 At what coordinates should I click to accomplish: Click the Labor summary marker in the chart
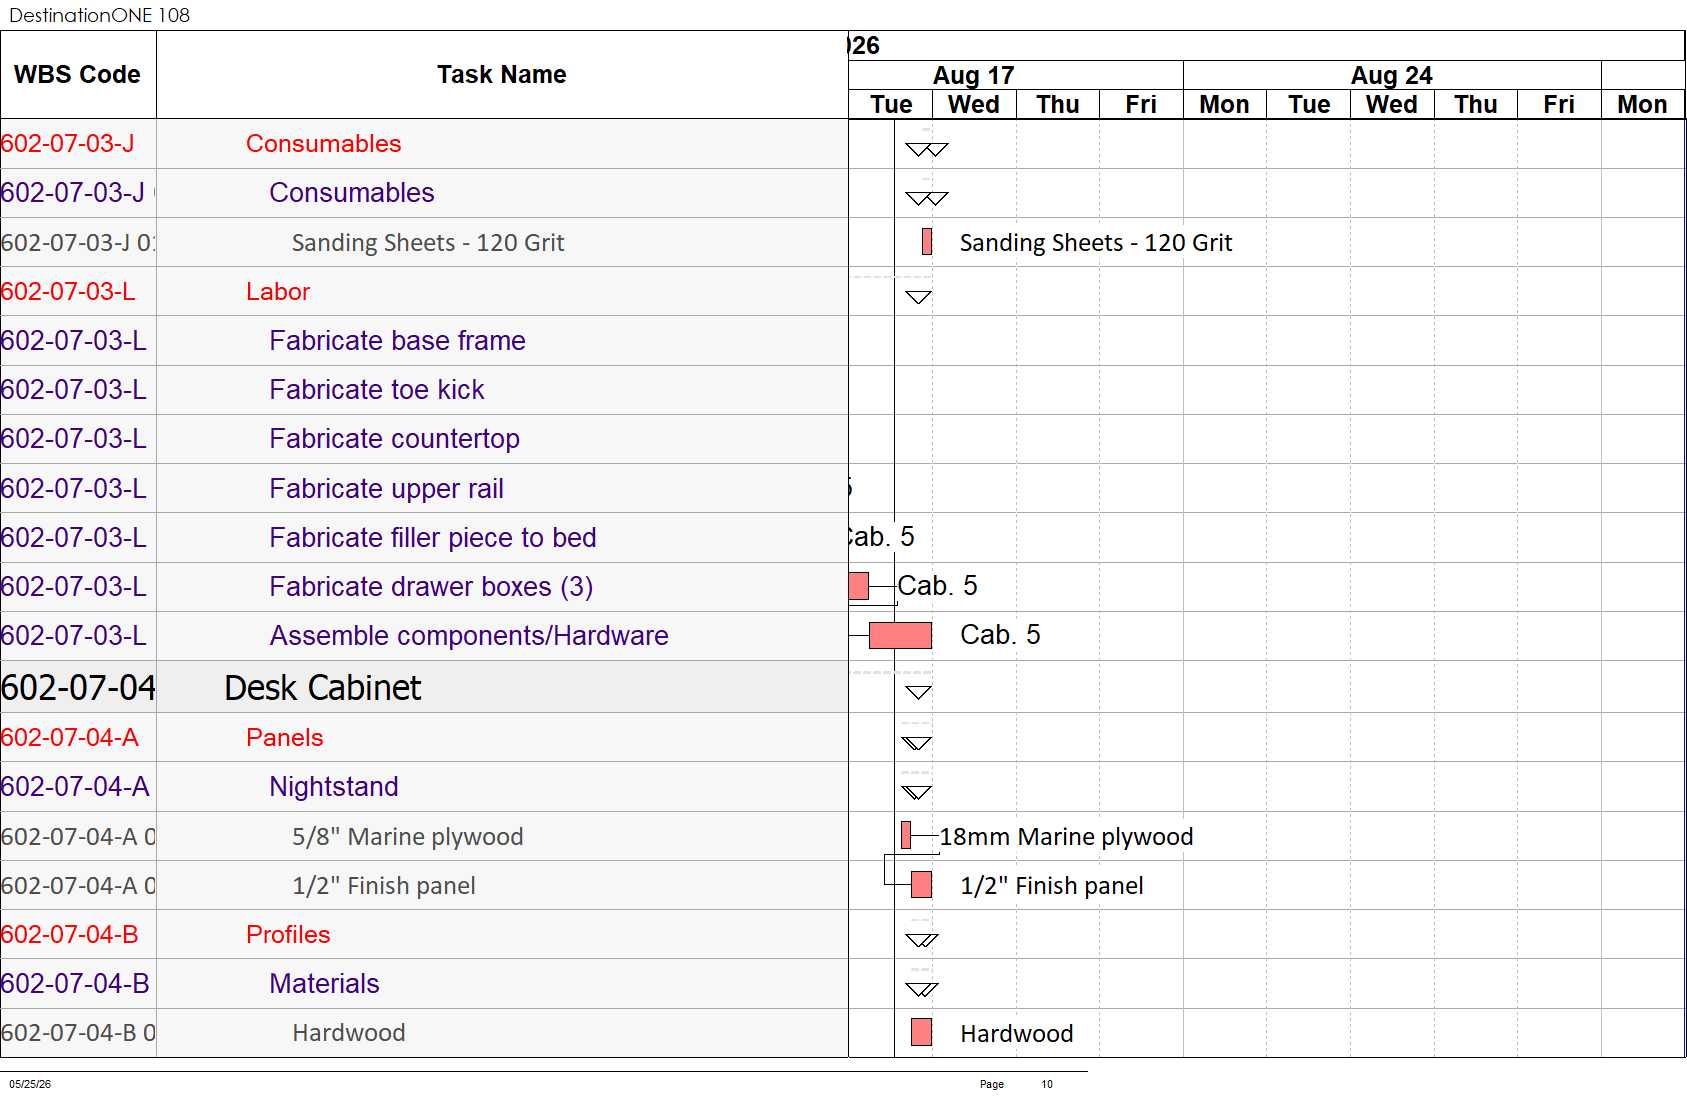918,297
